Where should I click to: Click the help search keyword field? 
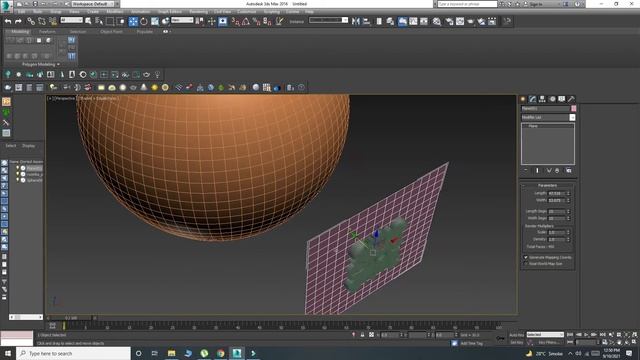tap(467, 4)
